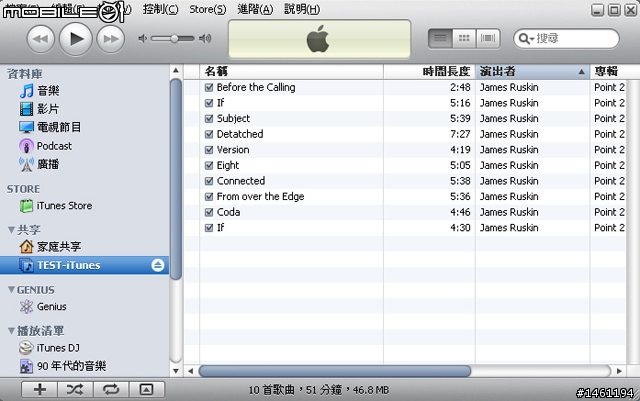Uncheck the first If song (5:16)
Image resolution: width=640 pixels, height=401 pixels.
209,103
